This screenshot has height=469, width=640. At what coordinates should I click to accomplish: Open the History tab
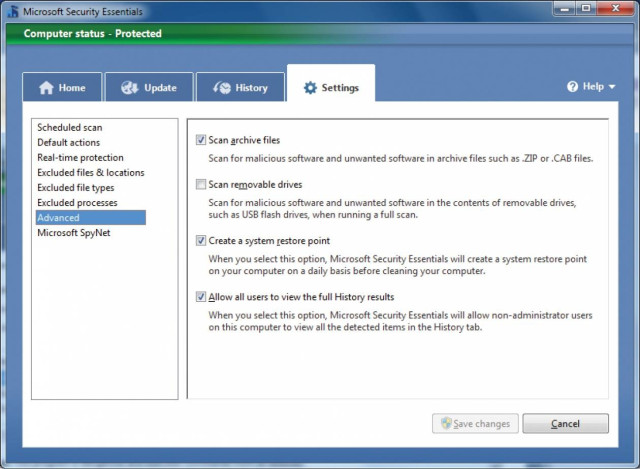pyautogui.click(x=240, y=87)
